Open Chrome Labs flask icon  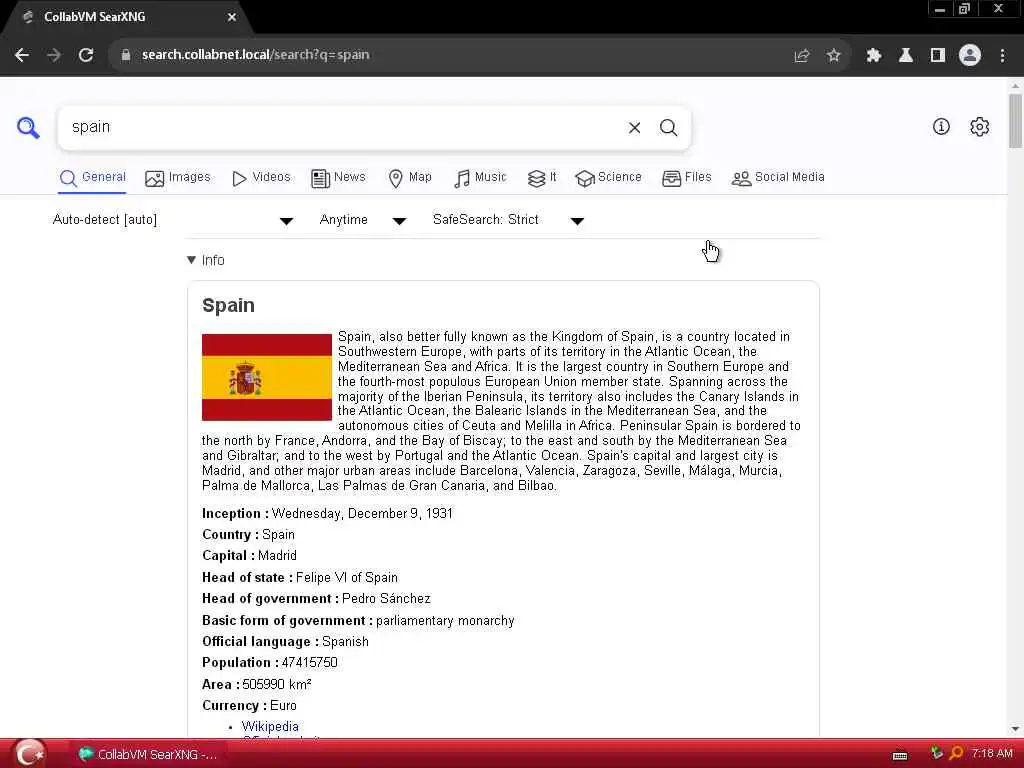point(906,56)
